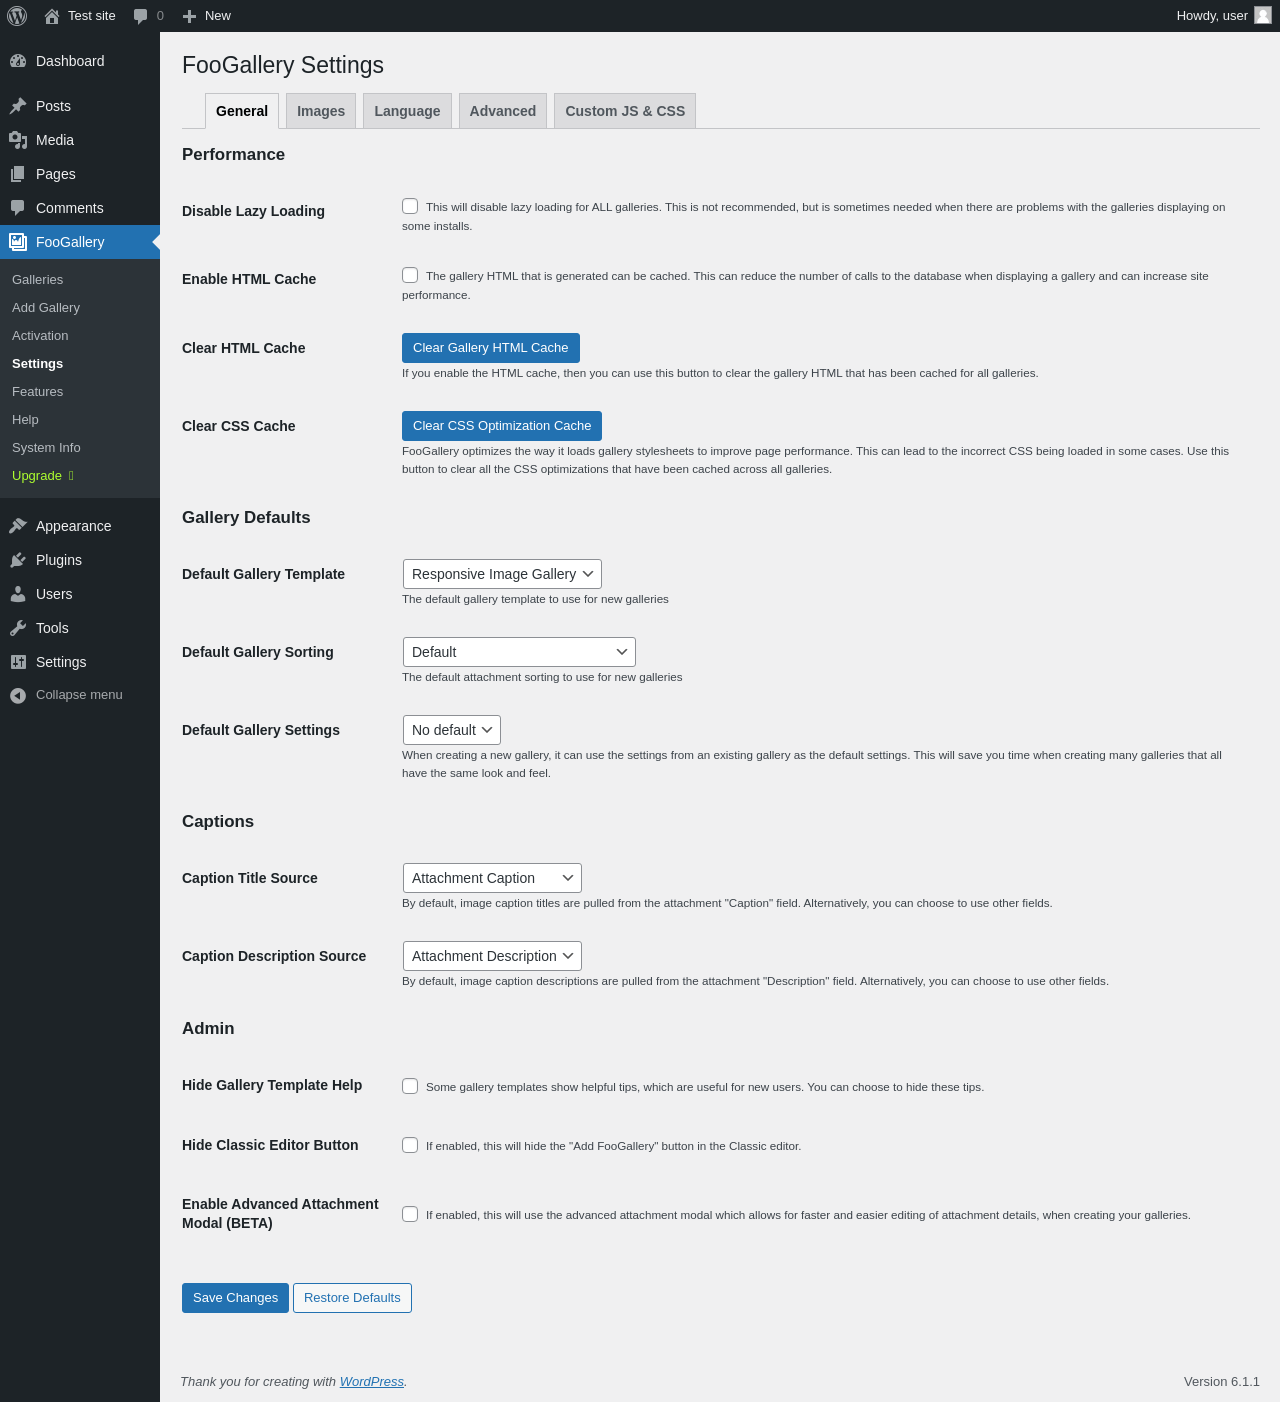
Task: Open Default Gallery Template dropdown
Action: pyautogui.click(x=502, y=574)
